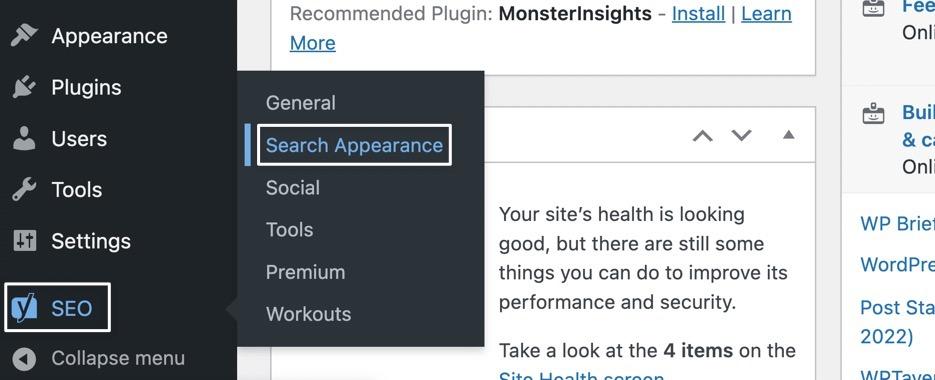Move the Site Health widget down

click(x=742, y=135)
